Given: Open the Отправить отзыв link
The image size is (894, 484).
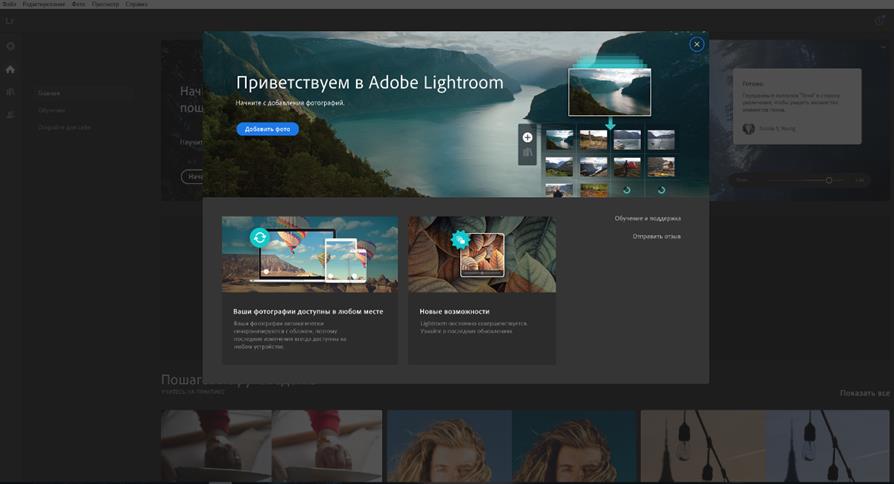Looking at the screenshot, I should pos(656,236).
